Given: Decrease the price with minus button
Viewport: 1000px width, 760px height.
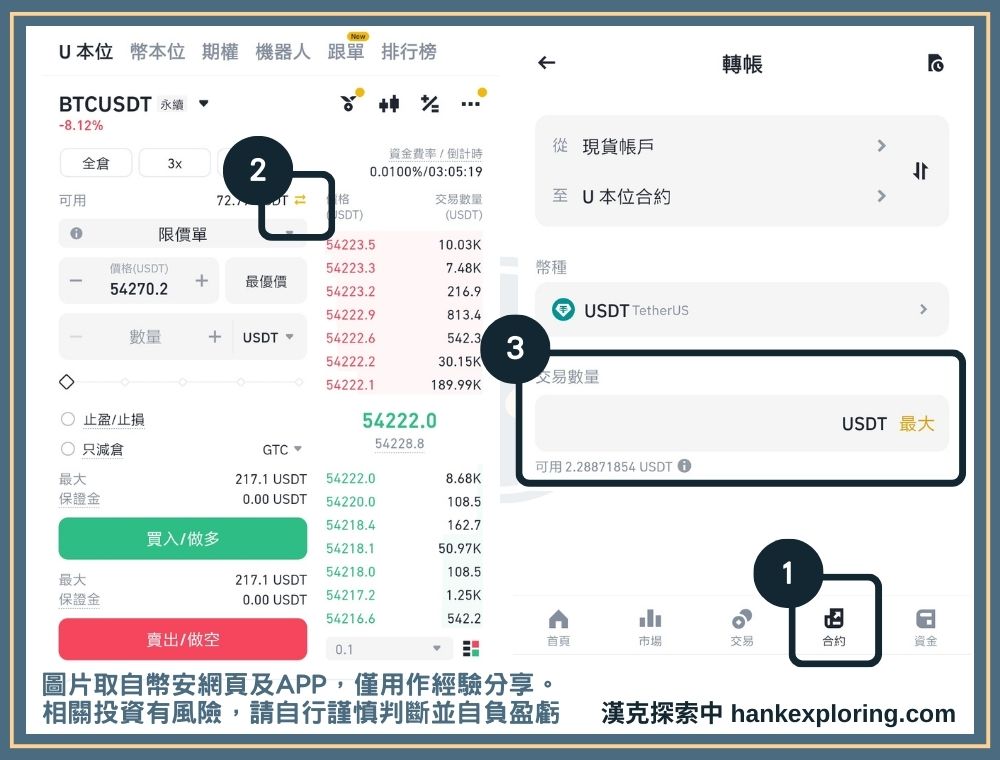Looking at the screenshot, I should [76, 281].
